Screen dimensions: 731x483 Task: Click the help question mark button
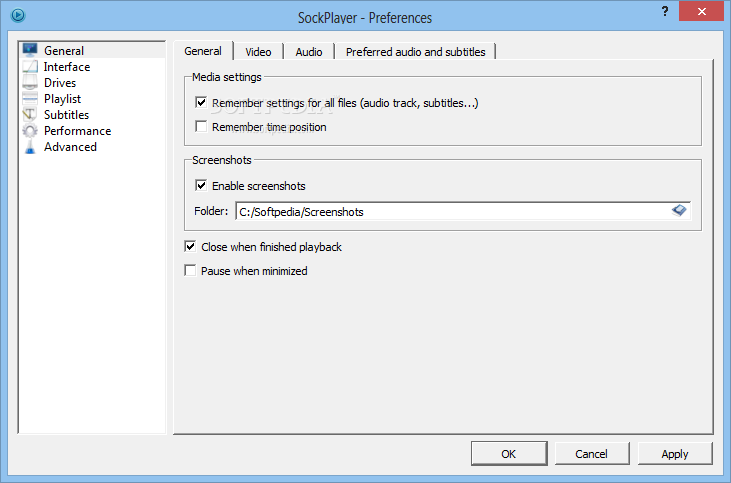665,11
